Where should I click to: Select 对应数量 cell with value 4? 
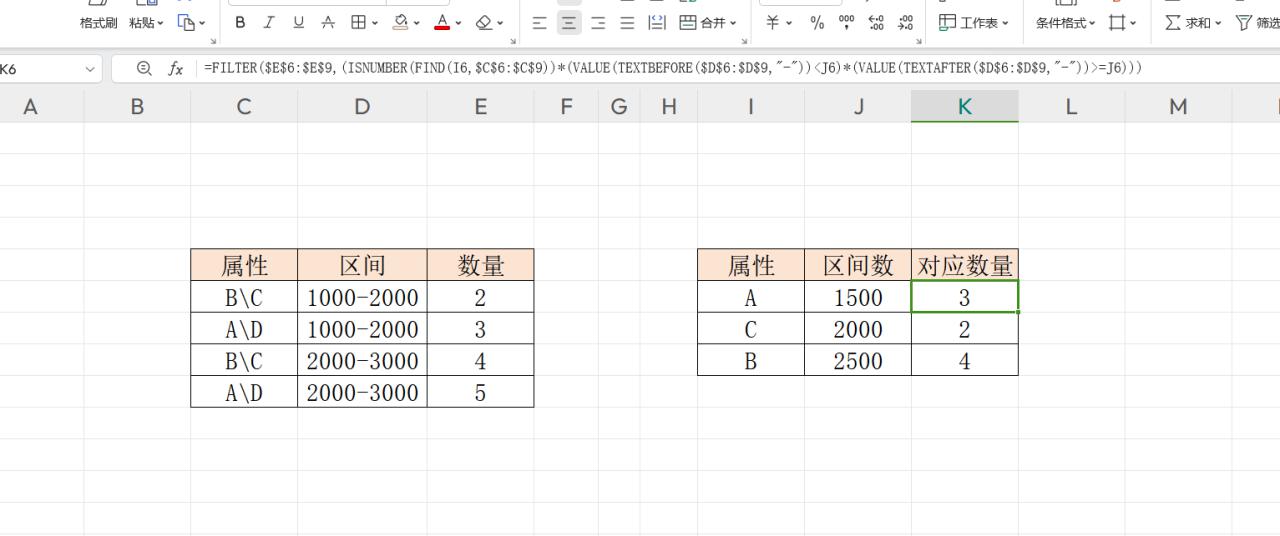(964, 361)
